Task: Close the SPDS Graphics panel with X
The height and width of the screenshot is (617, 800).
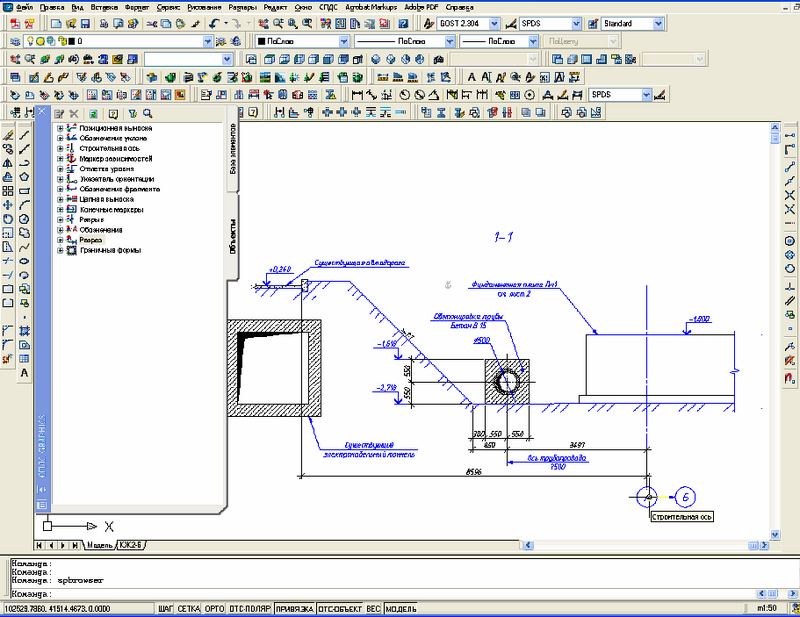Action: pos(42,111)
